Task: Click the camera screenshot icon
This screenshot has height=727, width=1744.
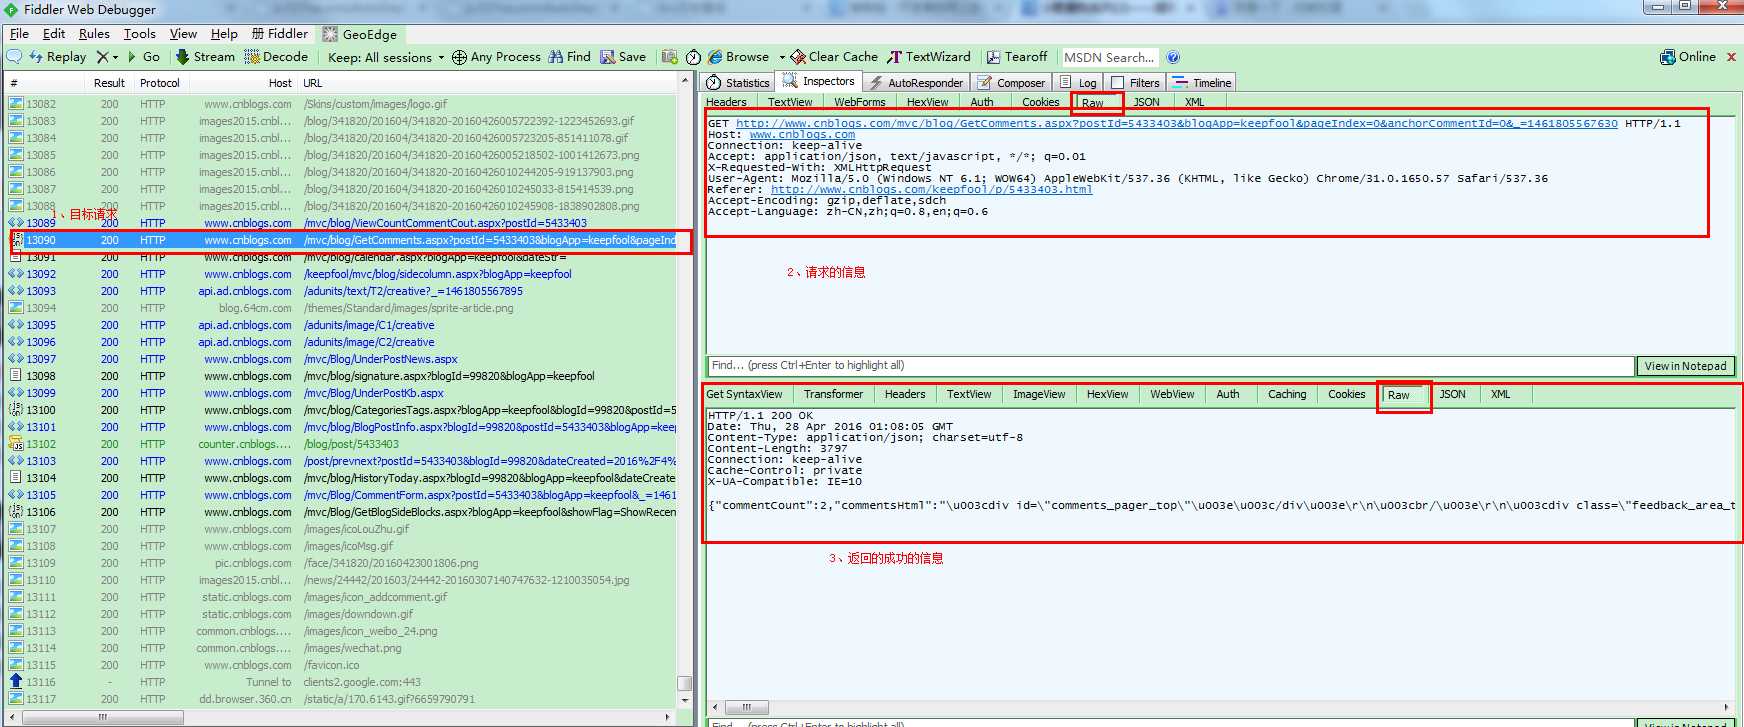Action: click(x=669, y=57)
